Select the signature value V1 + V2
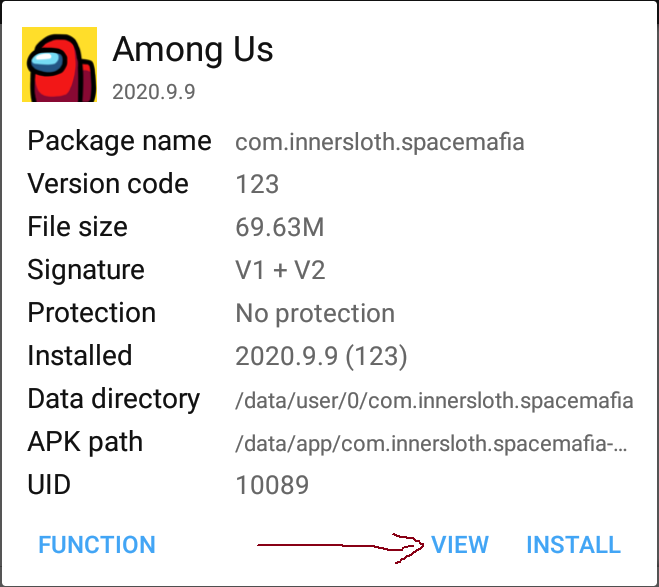The height and width of the screenshot is (587, 659). point(280,270)
